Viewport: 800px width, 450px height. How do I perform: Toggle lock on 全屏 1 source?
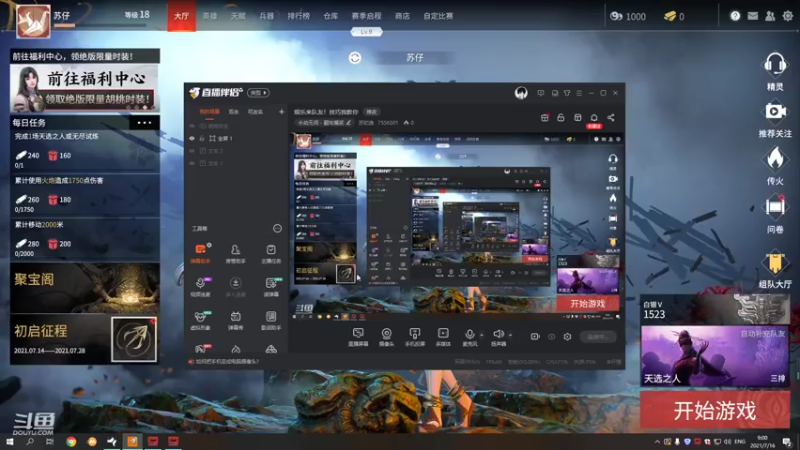pos(202,138)
